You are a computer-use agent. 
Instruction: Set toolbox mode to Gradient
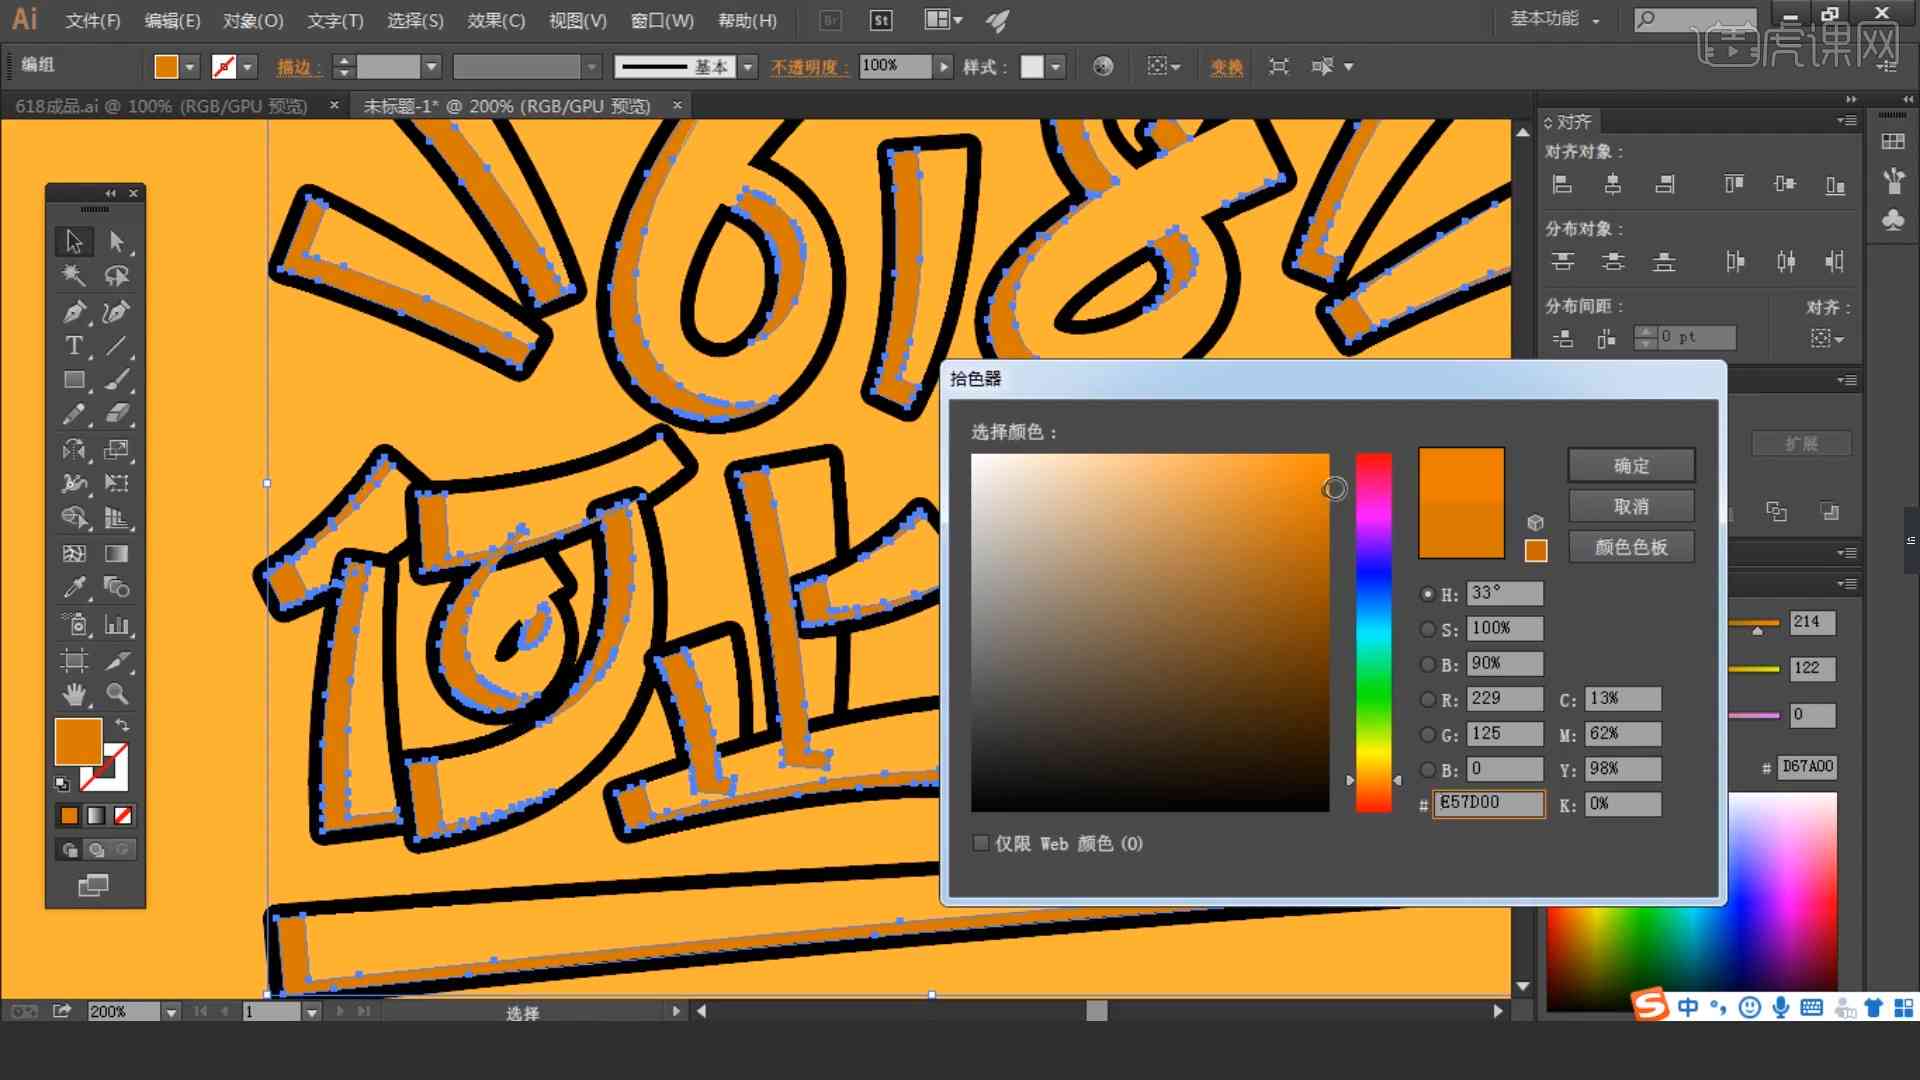96,816
